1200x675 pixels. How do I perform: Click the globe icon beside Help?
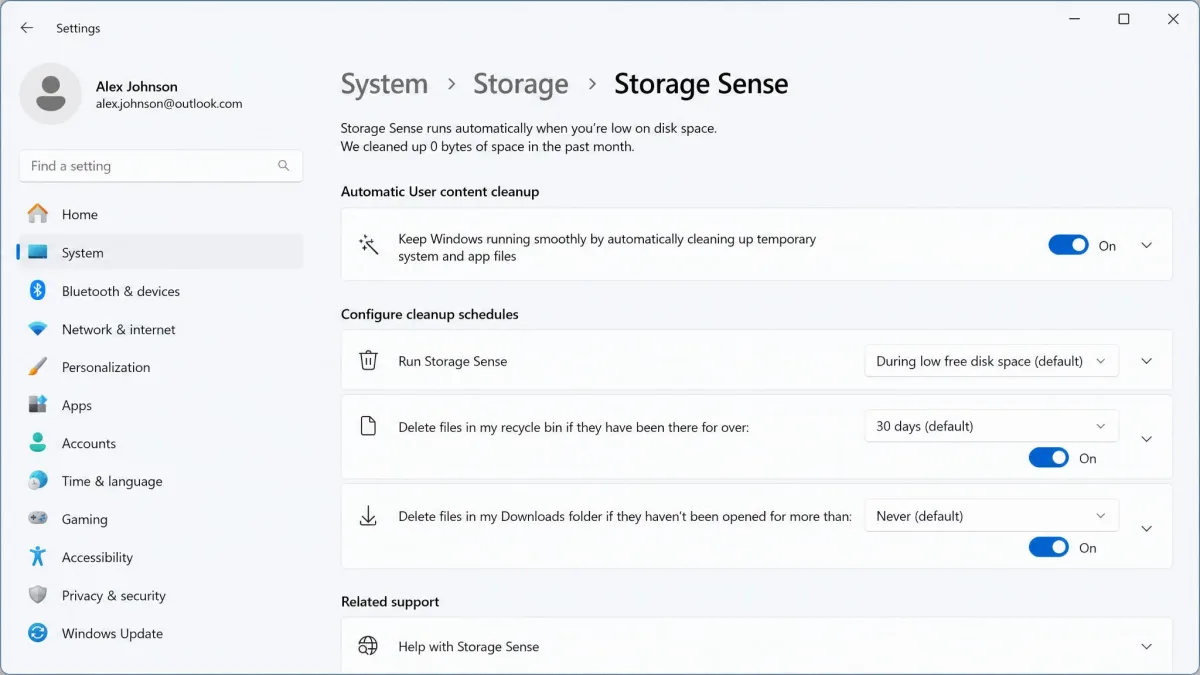369,646
